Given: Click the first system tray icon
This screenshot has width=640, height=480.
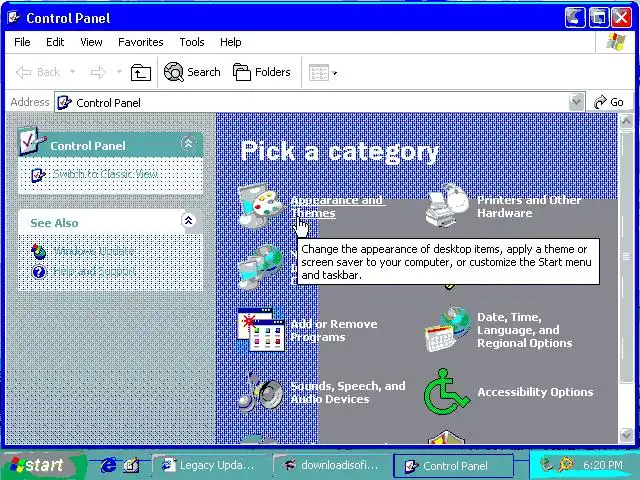Looking at the screenshot, I should tap(547, 464).
